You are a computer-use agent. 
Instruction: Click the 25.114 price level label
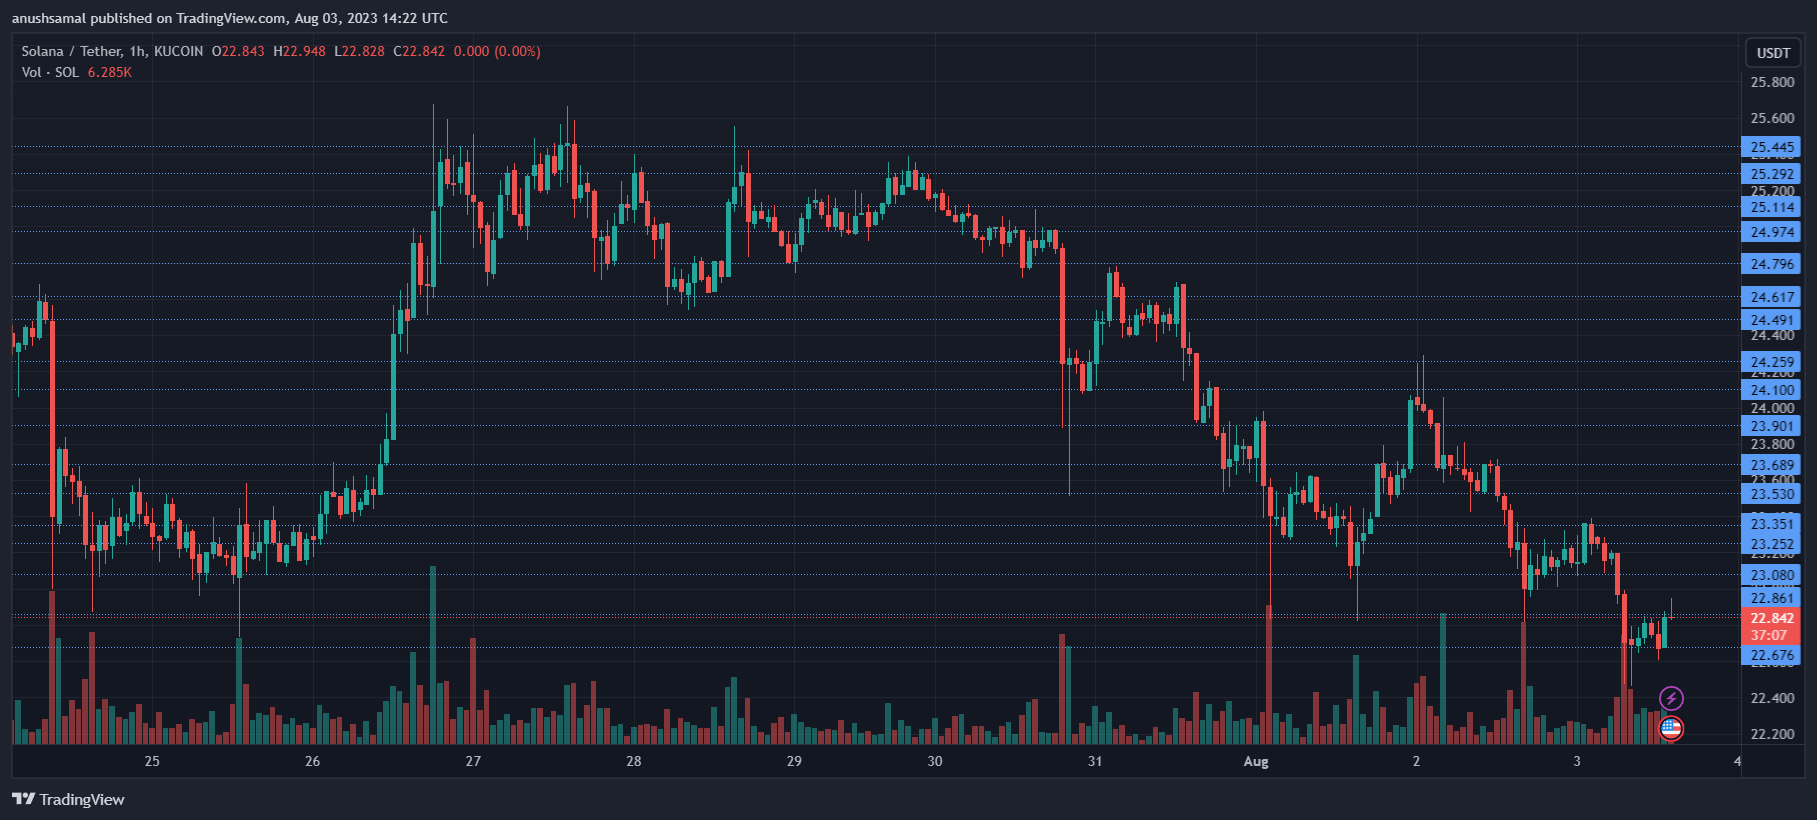pos(1771,207)
